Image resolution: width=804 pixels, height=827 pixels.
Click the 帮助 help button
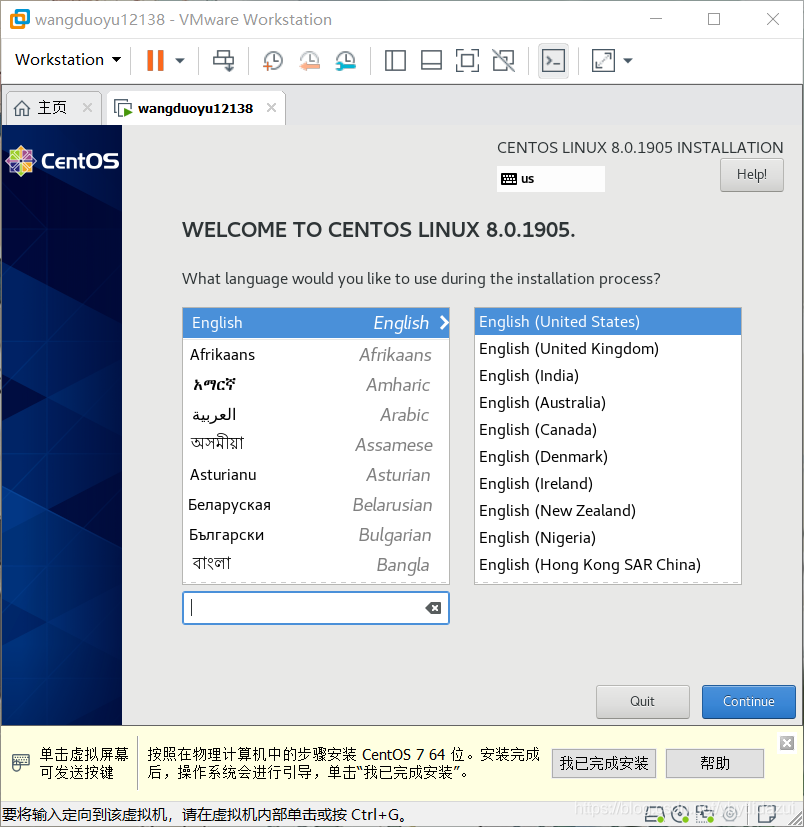click(x=715, y=763)
